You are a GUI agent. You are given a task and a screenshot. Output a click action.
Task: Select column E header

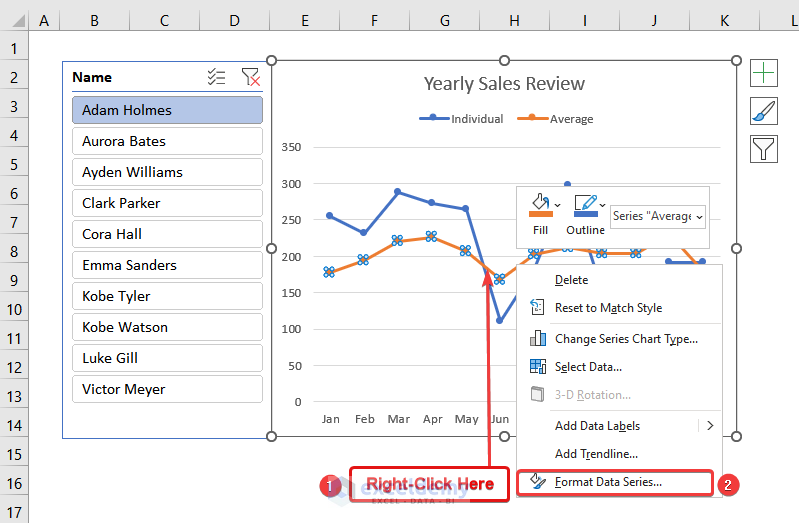click(305, 21)
